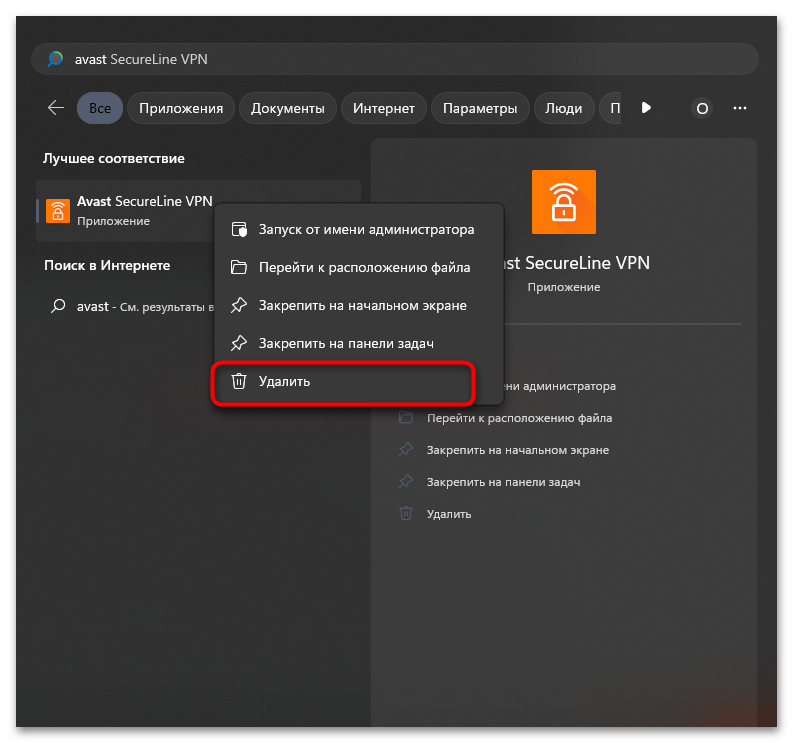Viewport: 793px width, 743px height.
Task: Click the shield admin icon in context menu
Action: point(239,229)
